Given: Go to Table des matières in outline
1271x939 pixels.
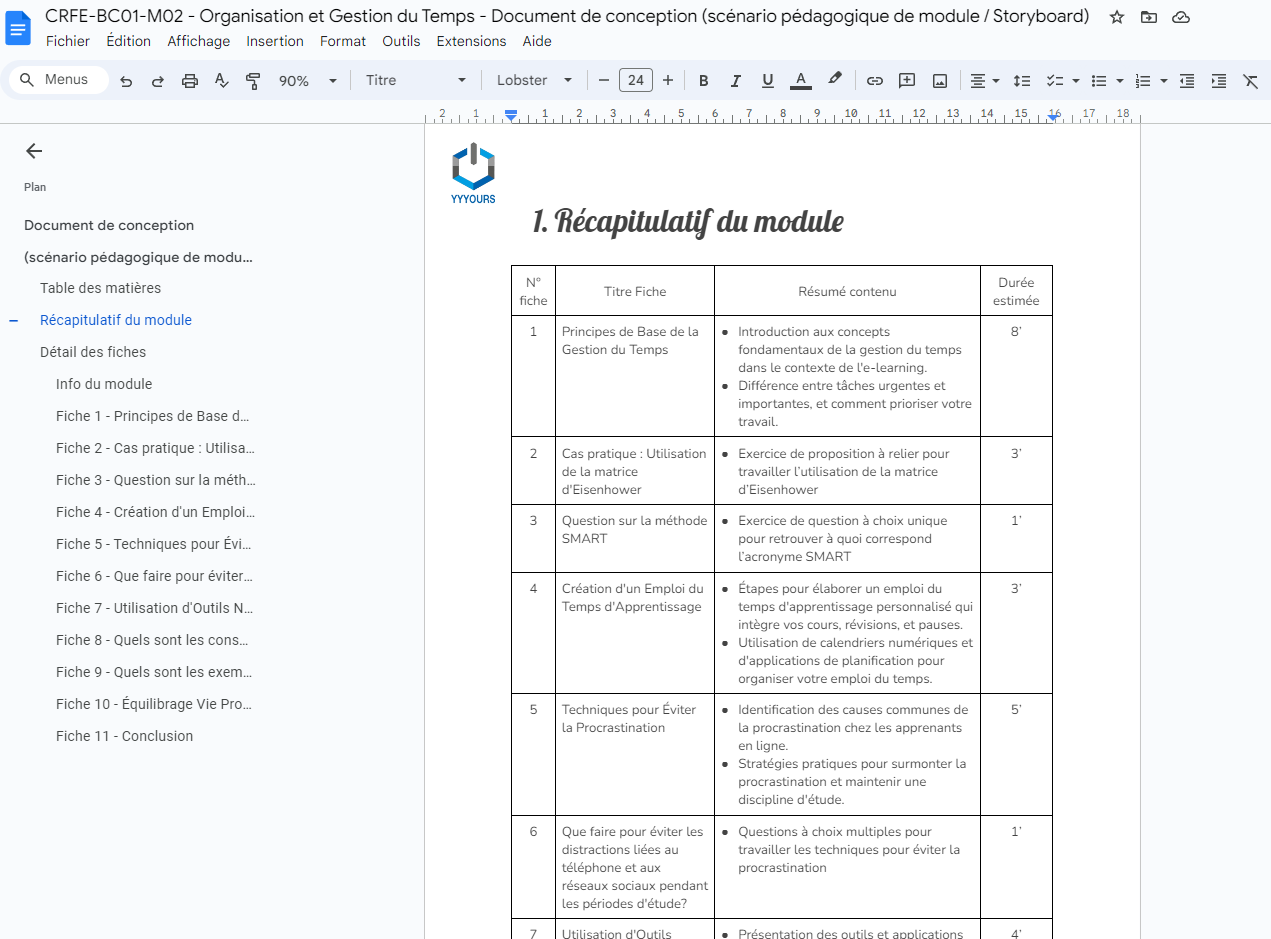Looking at the screenshot, I should (100, 288).
